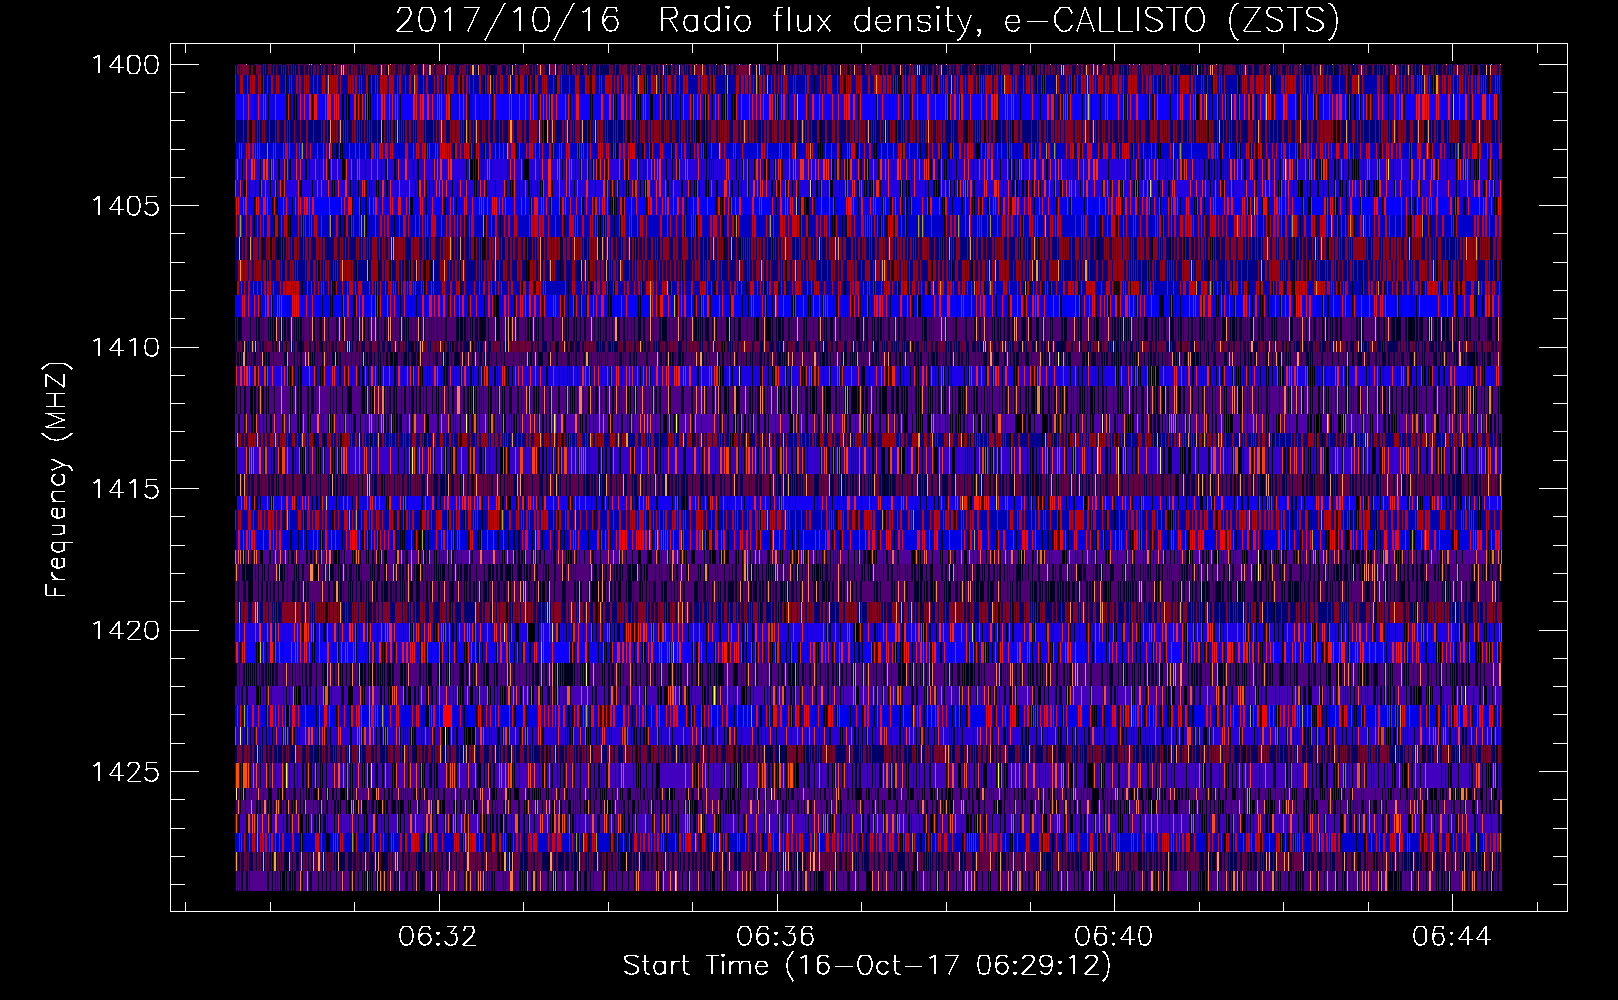Click the "Start Time (16-Oct-17 06:29:12)" label
The image size is (1618, 1000).
point(867,966)
